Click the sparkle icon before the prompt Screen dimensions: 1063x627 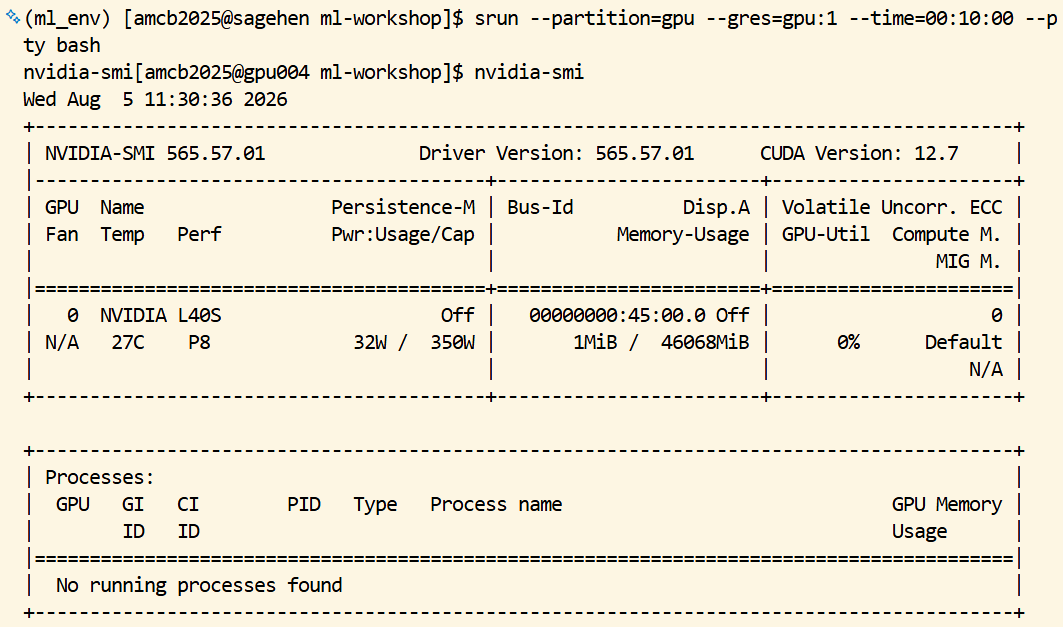13,17
